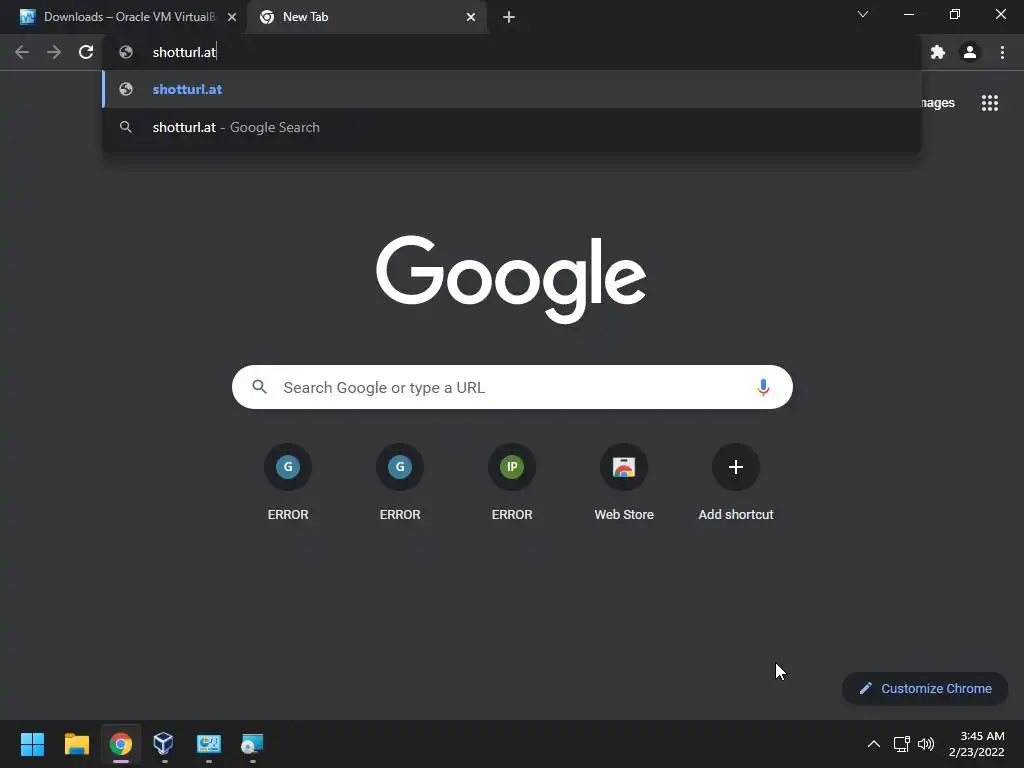
Task: Select shotturl.at - Google Search suggestion
Action: (x=512, y=127)
